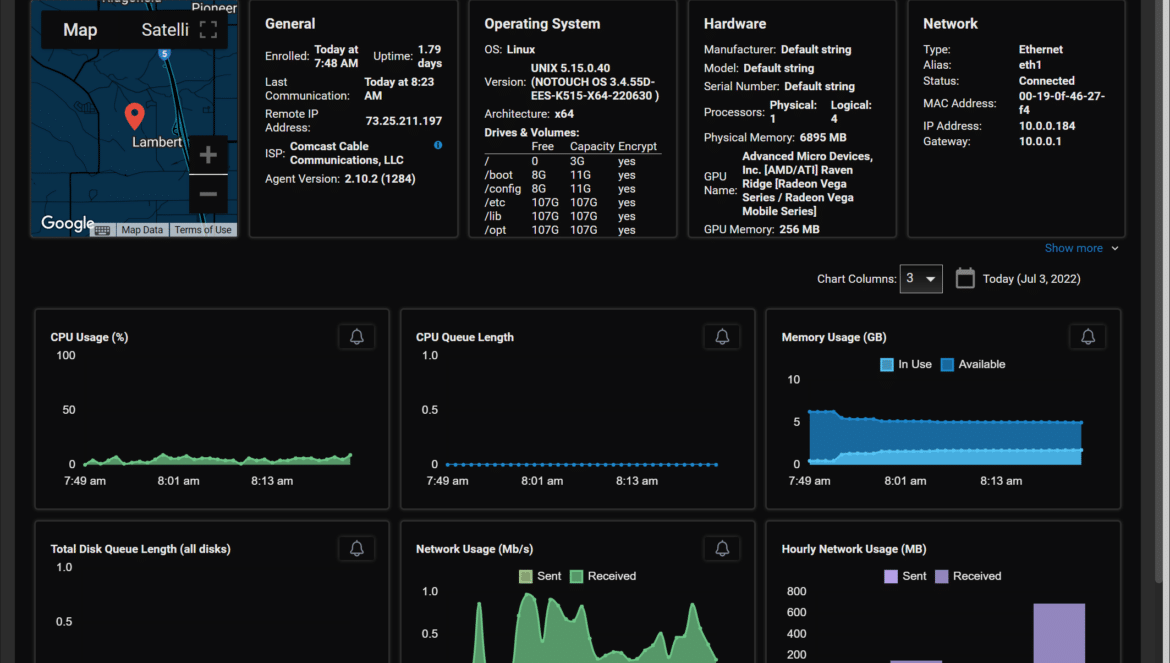Image resolution: width=1170 pixels, height=663 pixels.
Task: Expand details with Show more
Action: click(x=1081, y=248)
